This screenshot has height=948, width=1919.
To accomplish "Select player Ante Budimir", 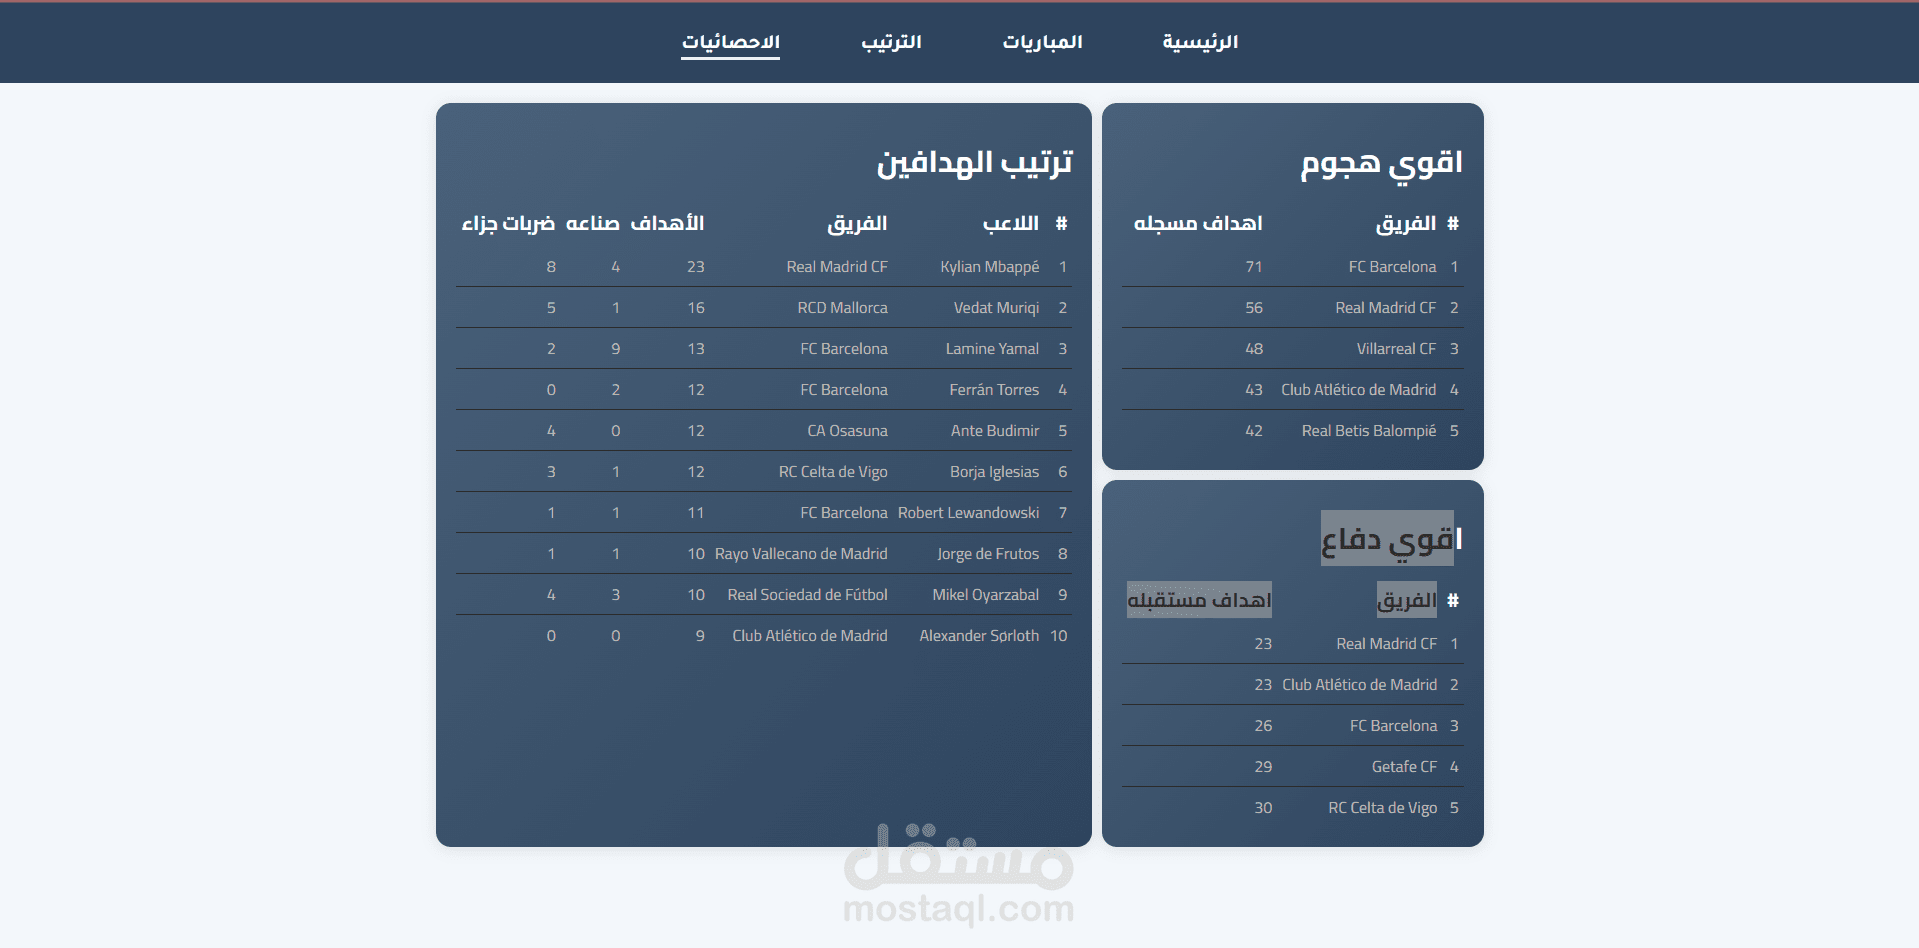I will click(995, 431).
